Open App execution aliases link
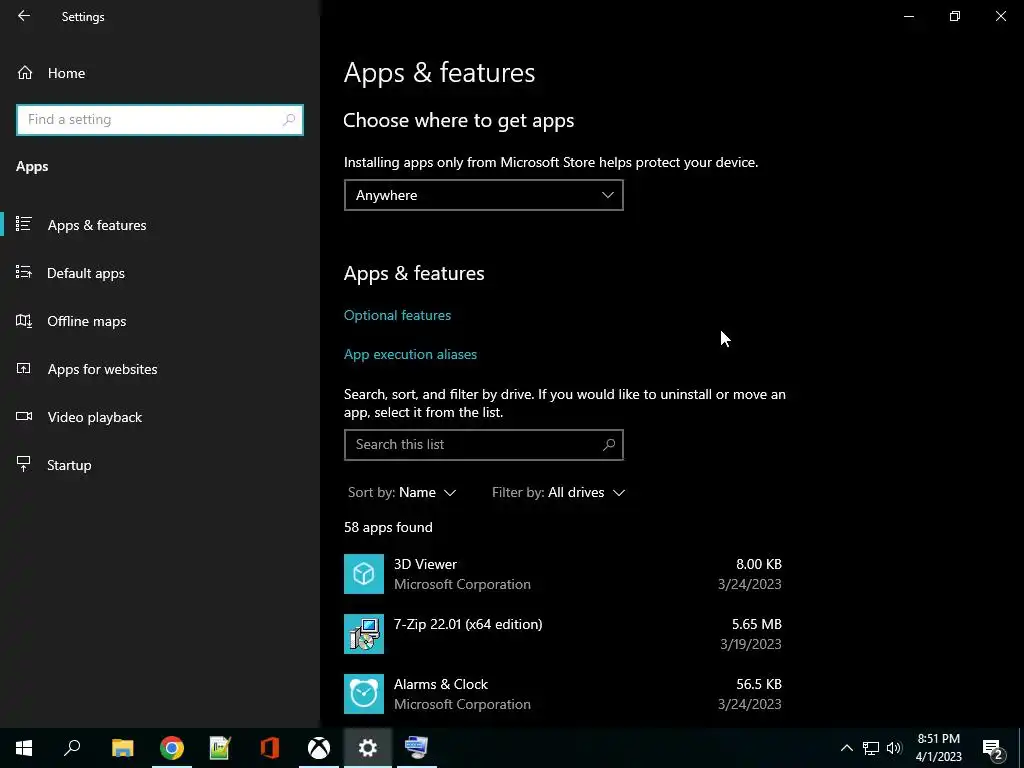The width and height of the screenshot is (1024, 768). 410,354
